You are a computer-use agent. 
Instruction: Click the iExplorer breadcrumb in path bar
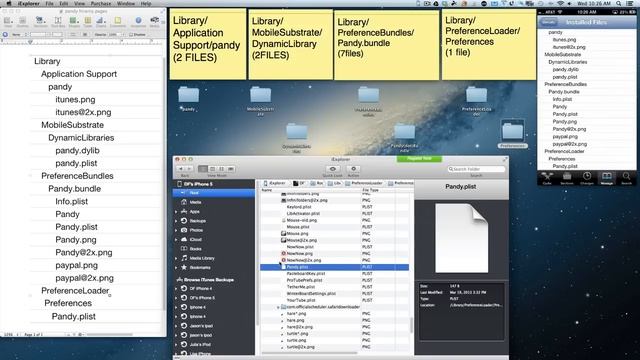pos(275,183)
